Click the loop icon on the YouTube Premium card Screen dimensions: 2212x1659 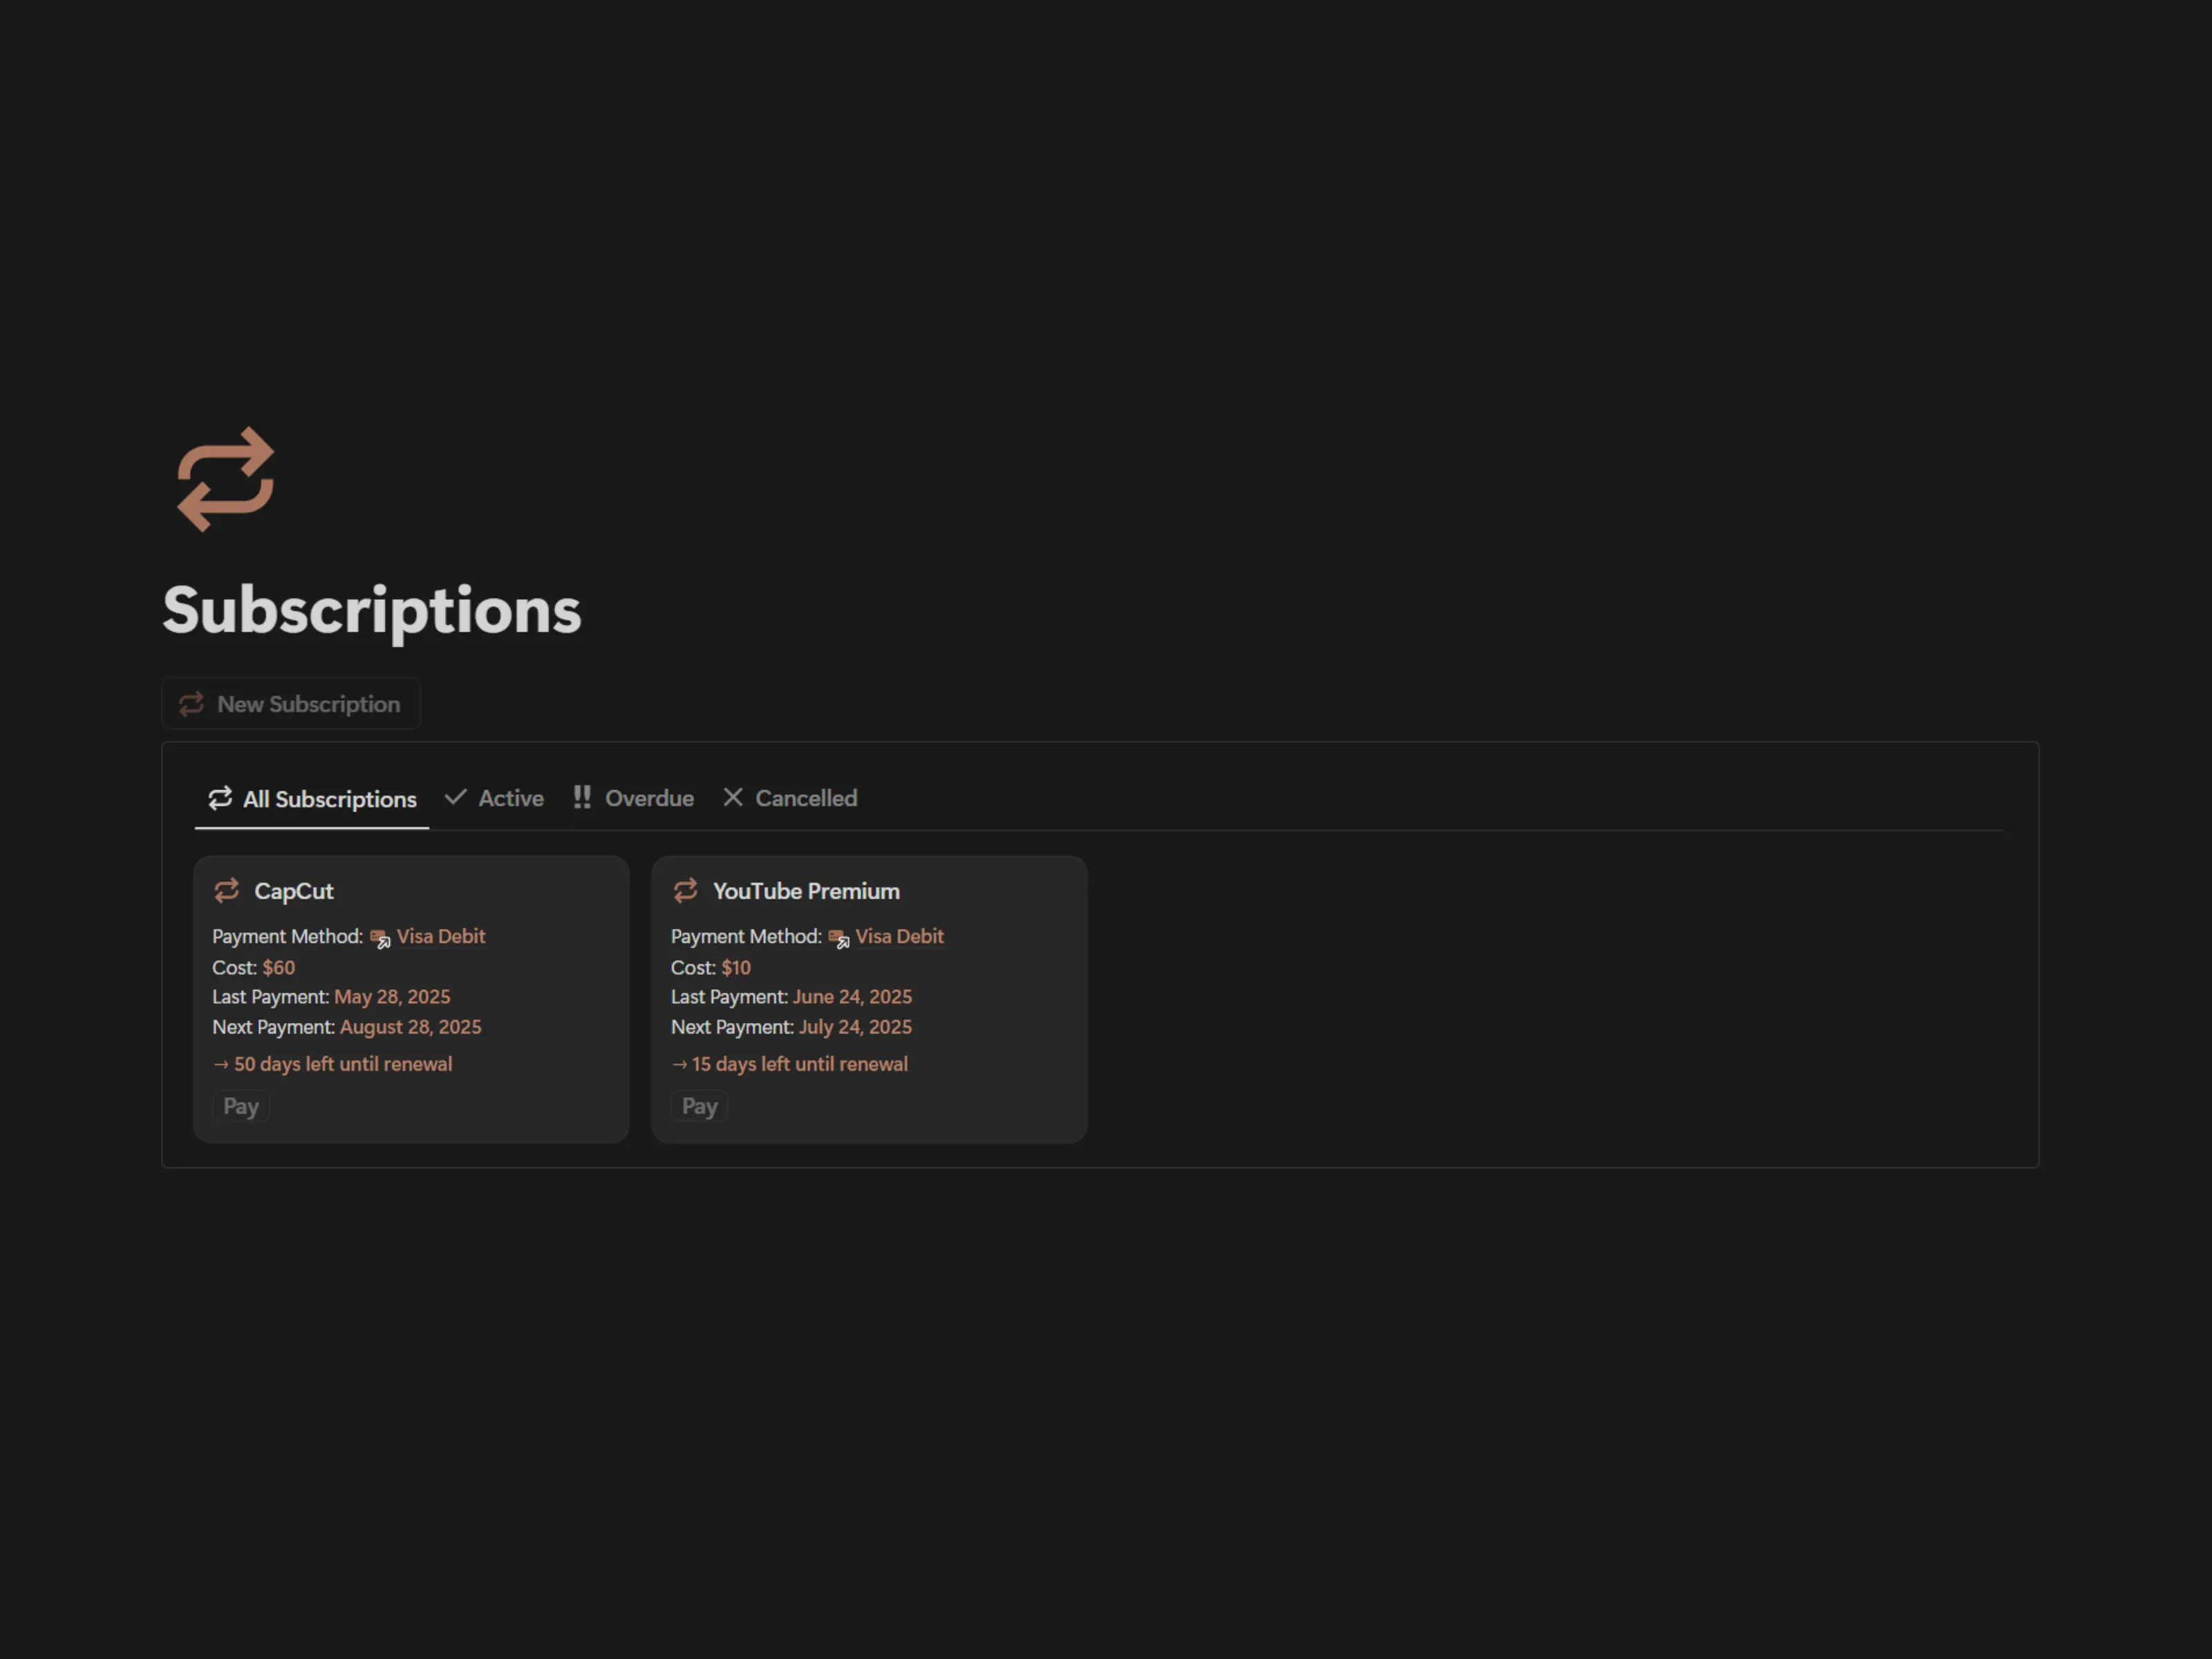pos(685,890)
